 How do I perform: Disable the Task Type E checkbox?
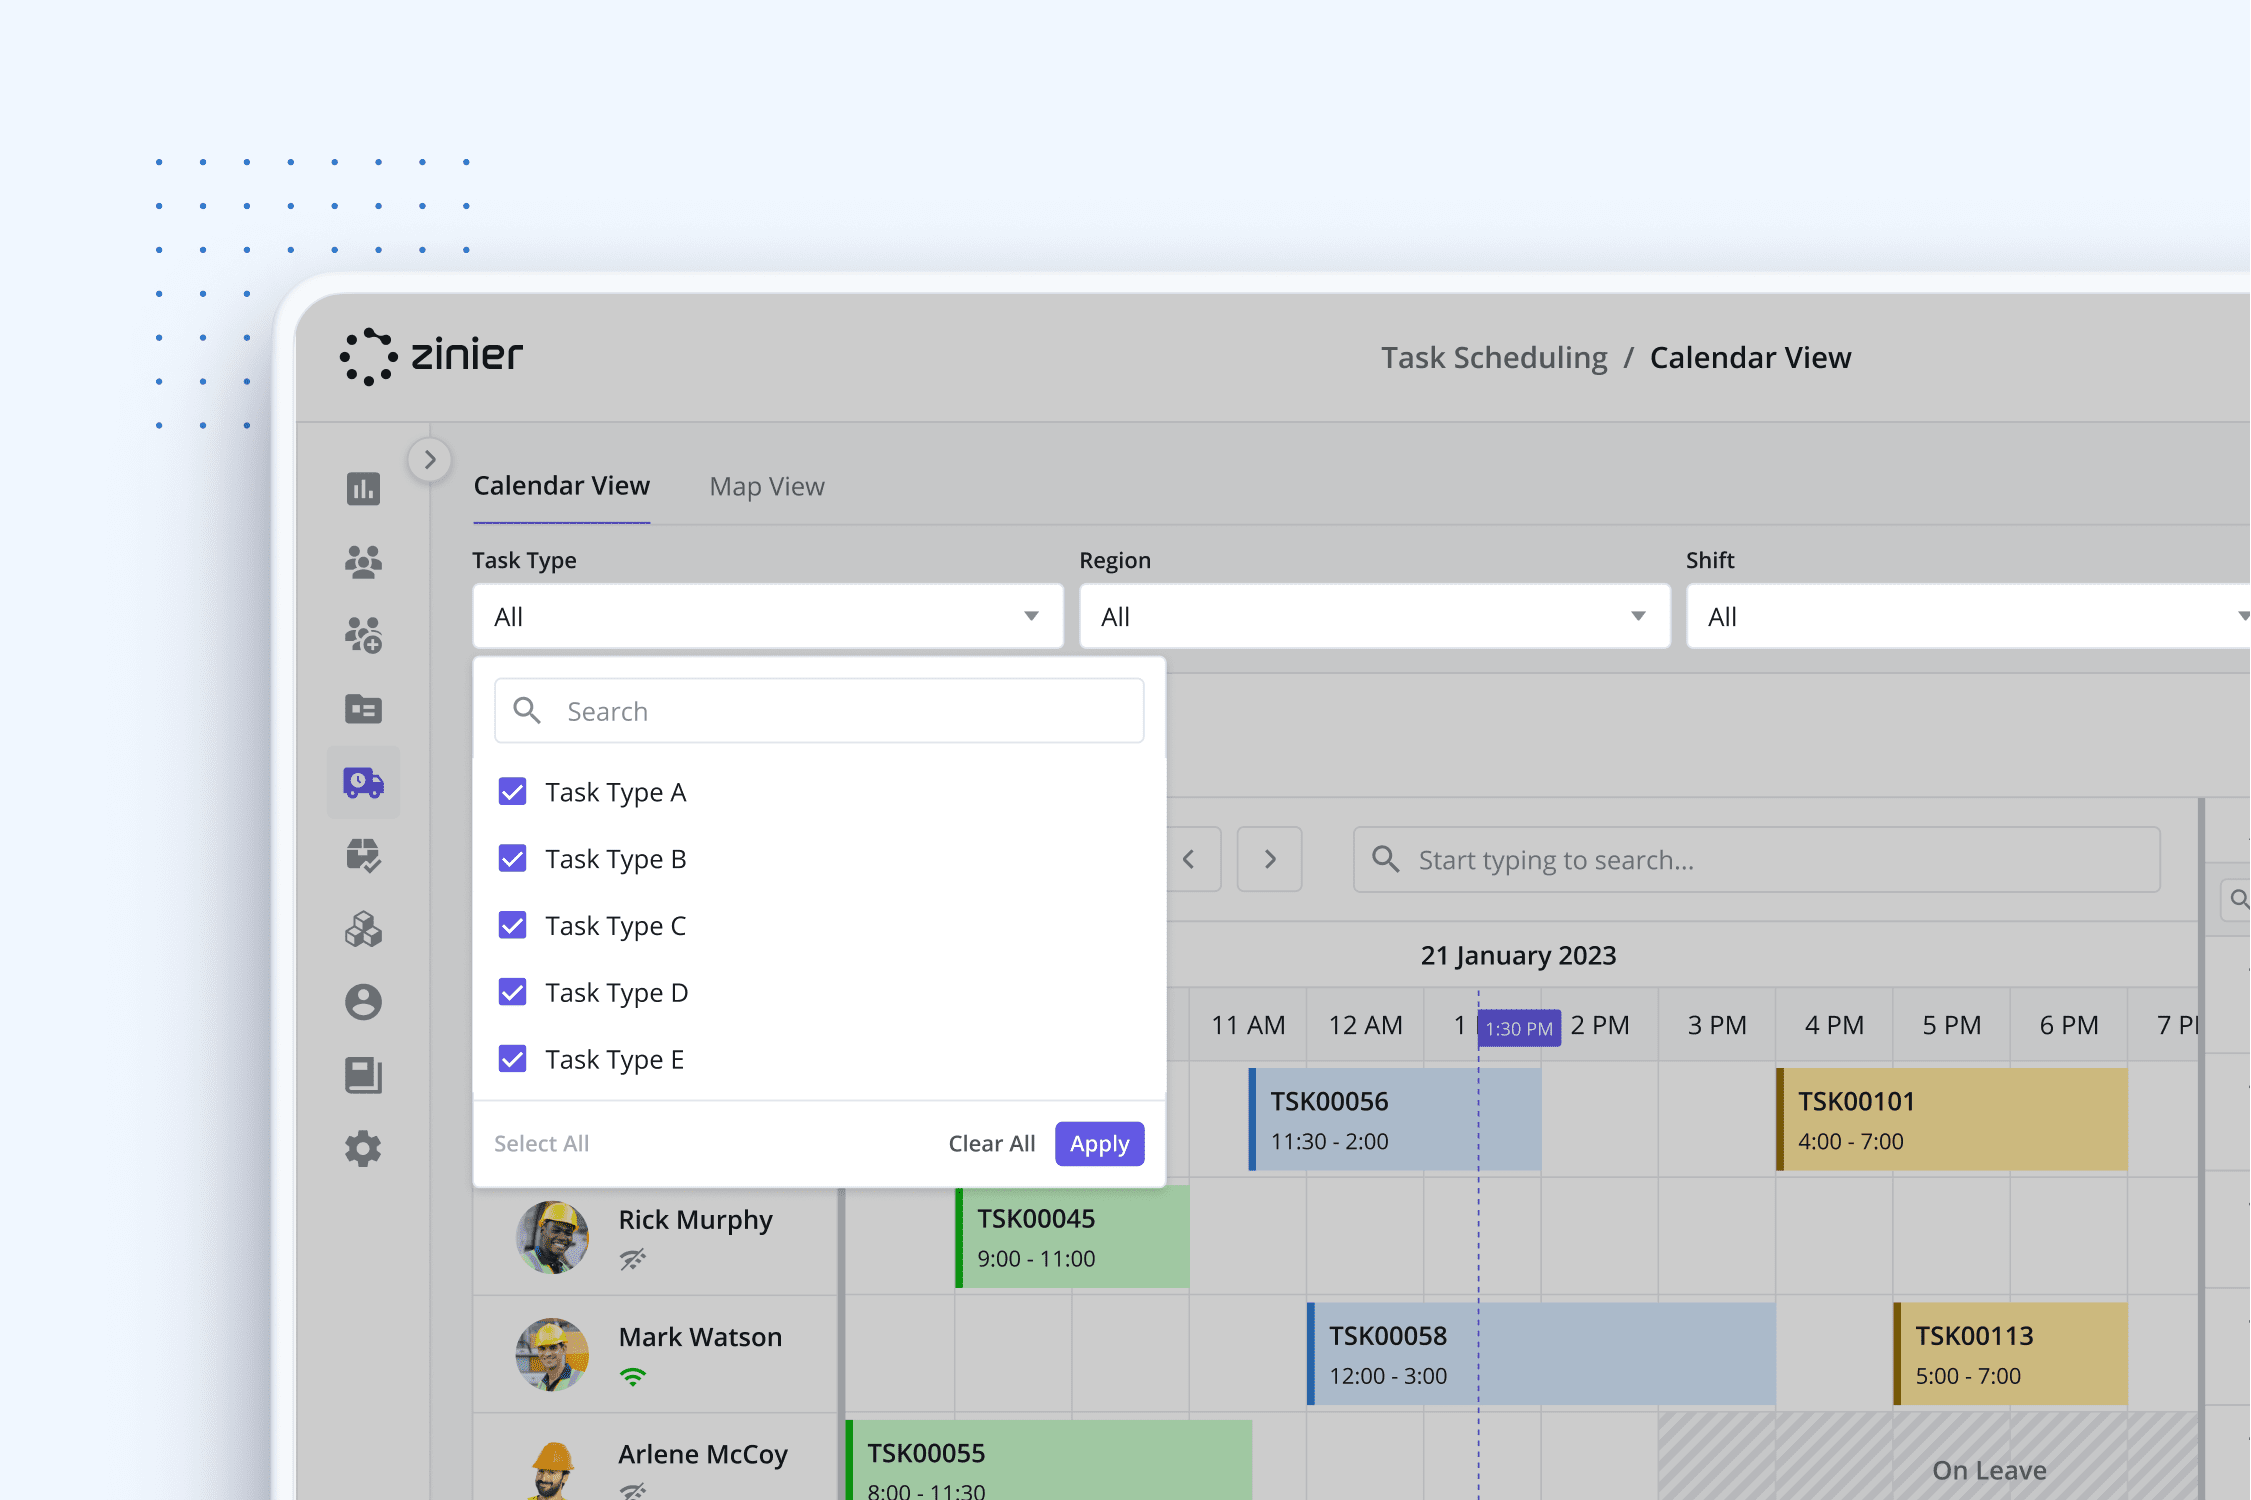[x=512, y=1058]
